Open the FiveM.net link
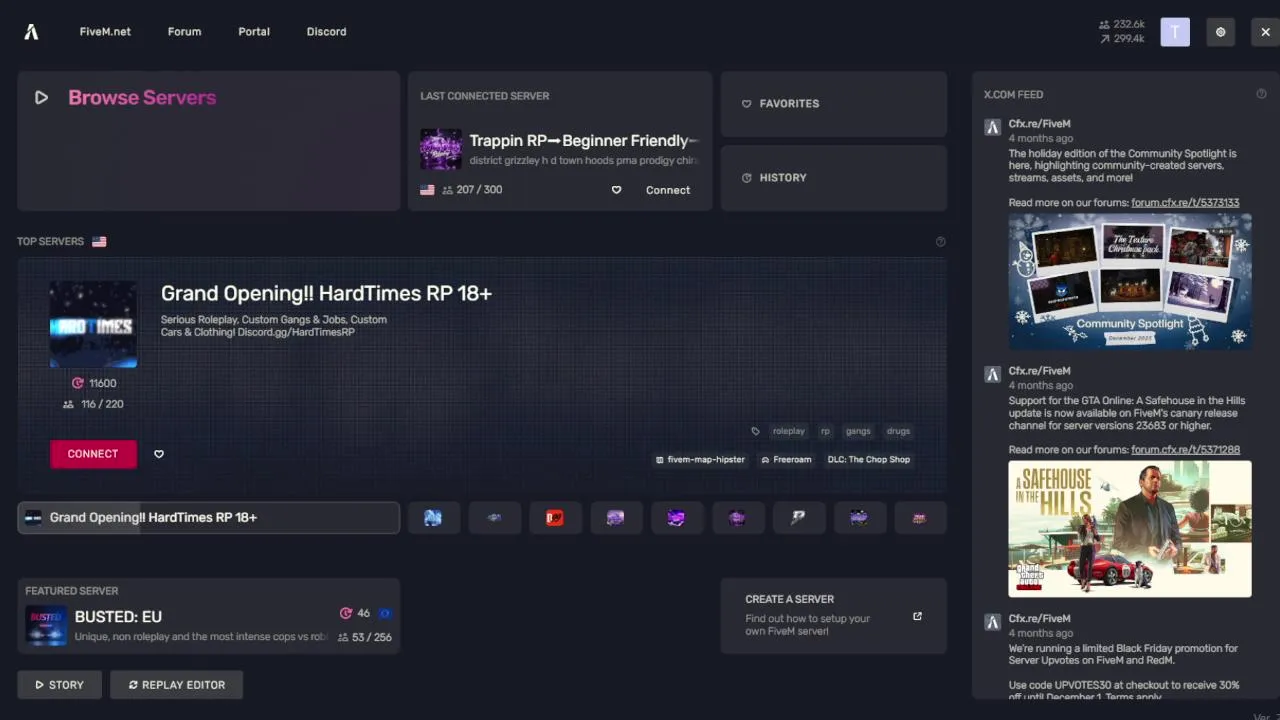This screenshot has height=720, width=1280. point(105,32)
